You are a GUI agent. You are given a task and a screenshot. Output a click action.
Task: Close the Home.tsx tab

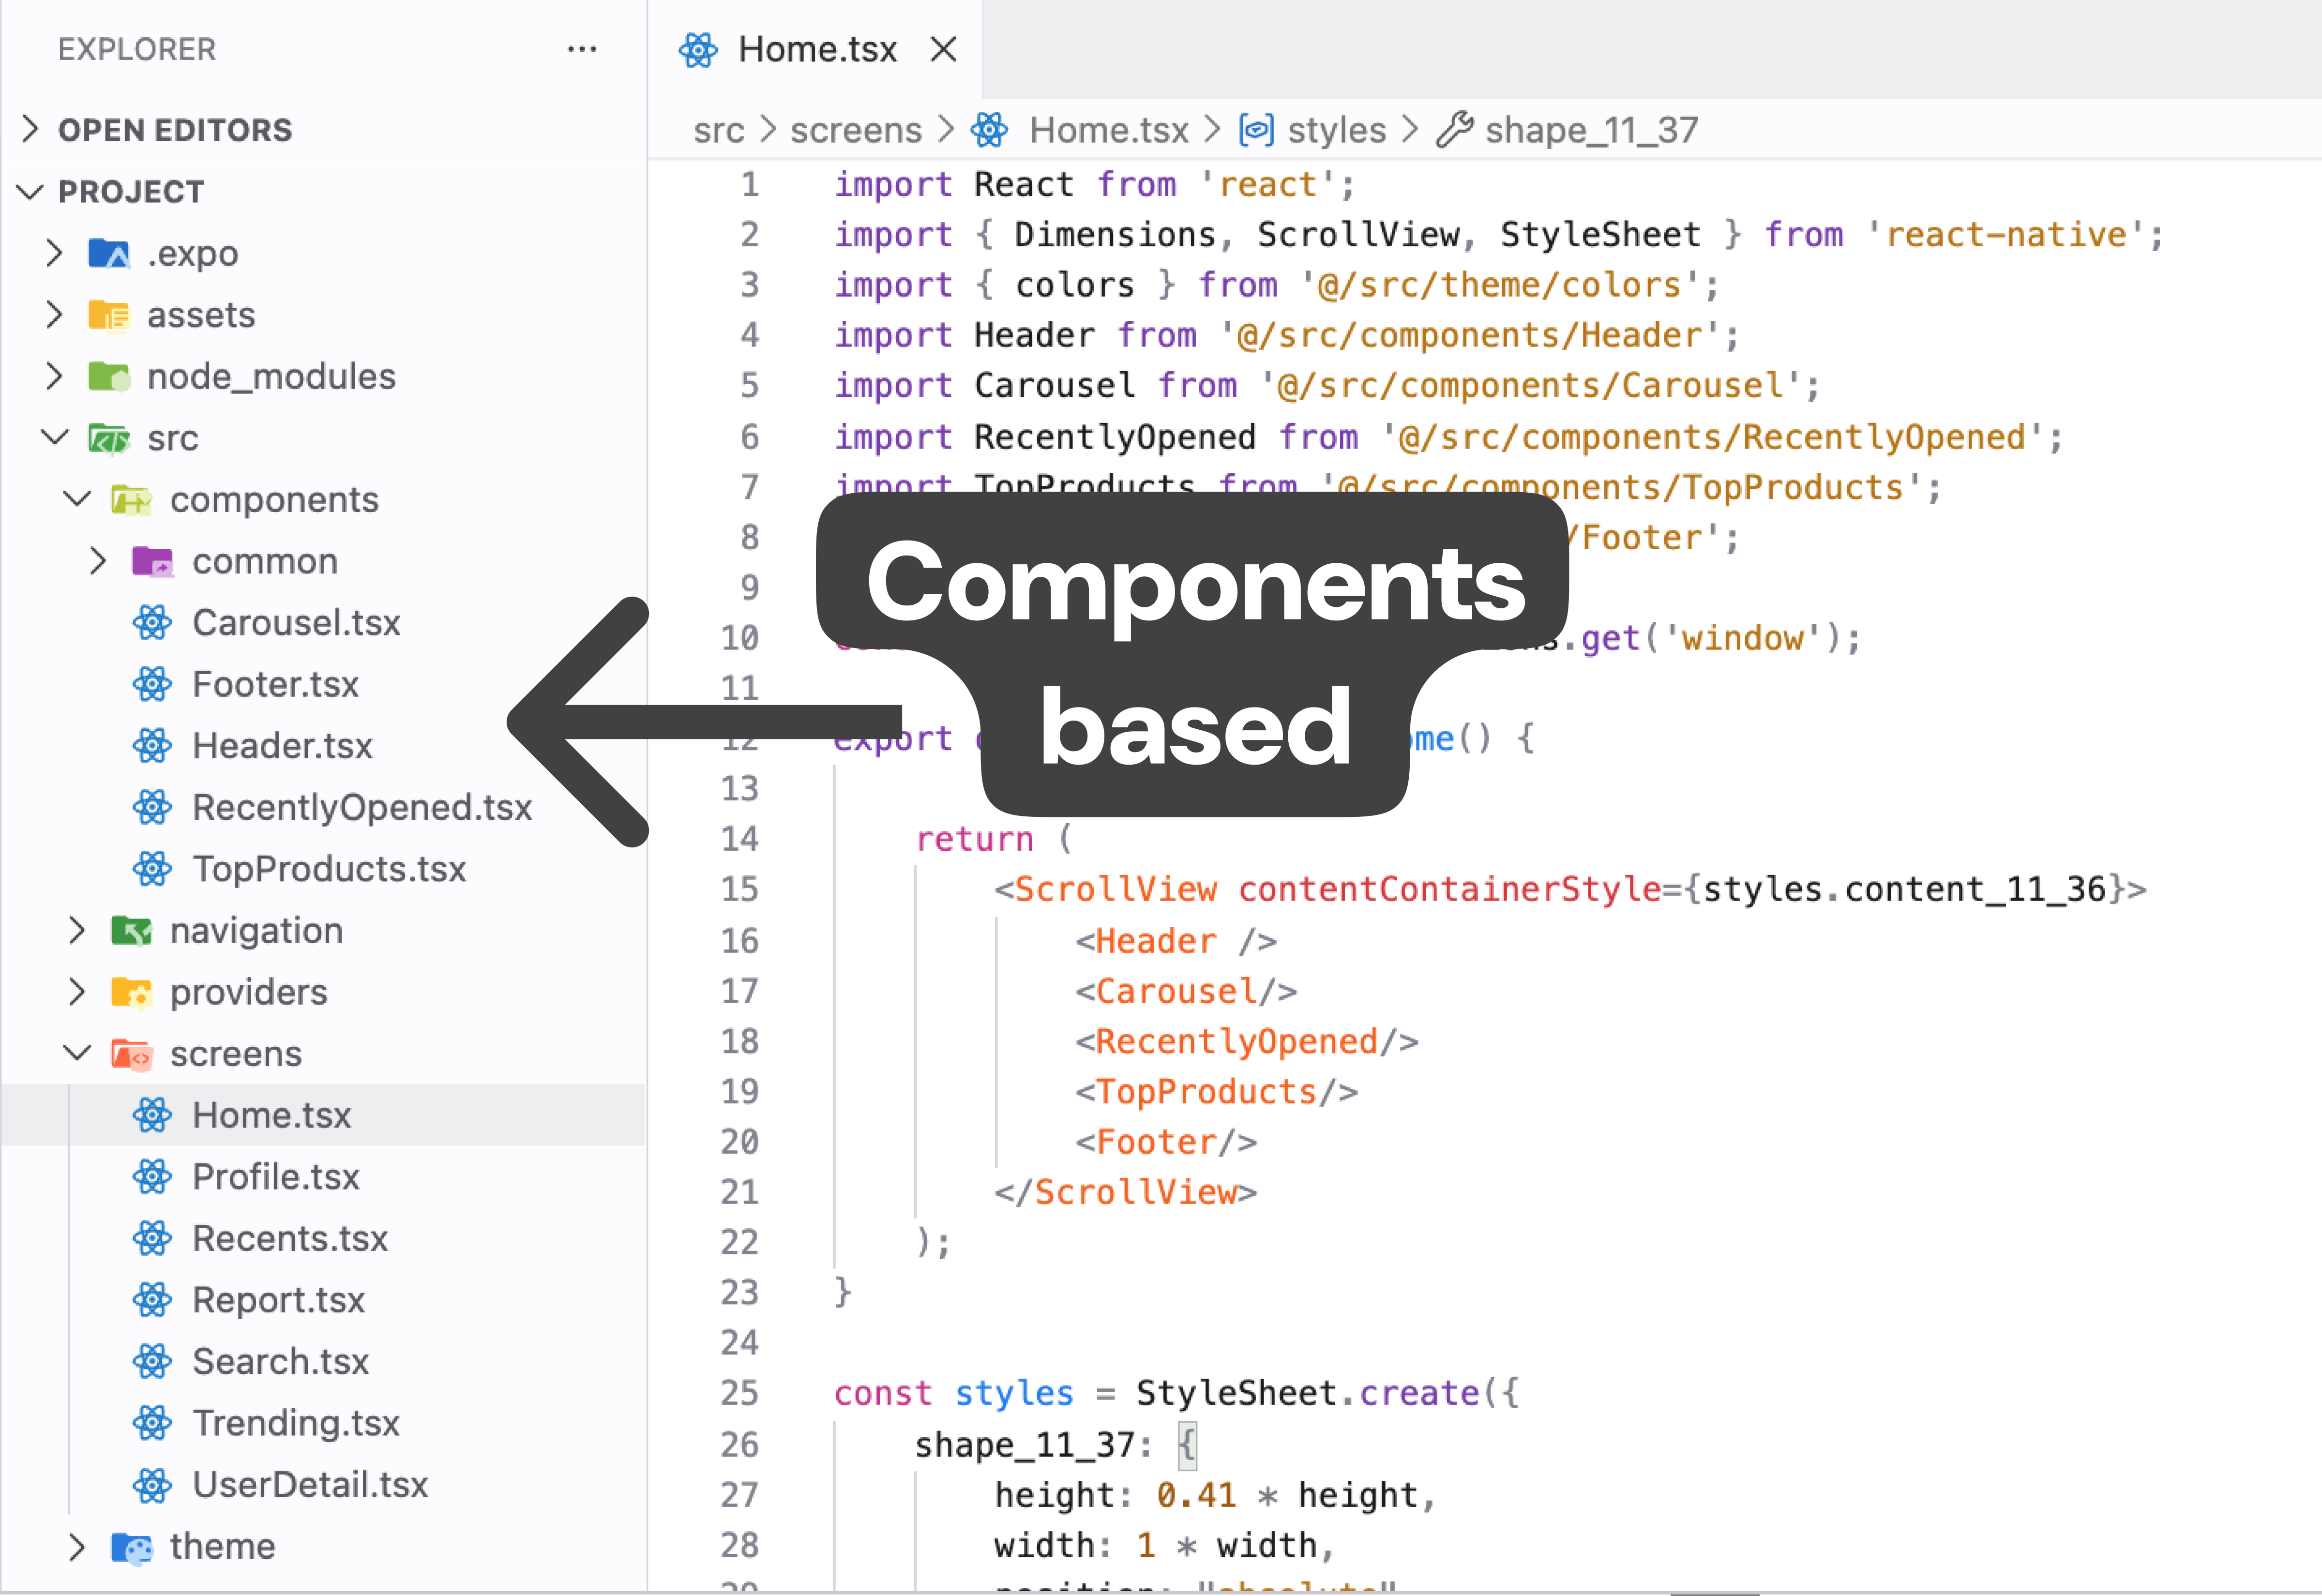943,48
